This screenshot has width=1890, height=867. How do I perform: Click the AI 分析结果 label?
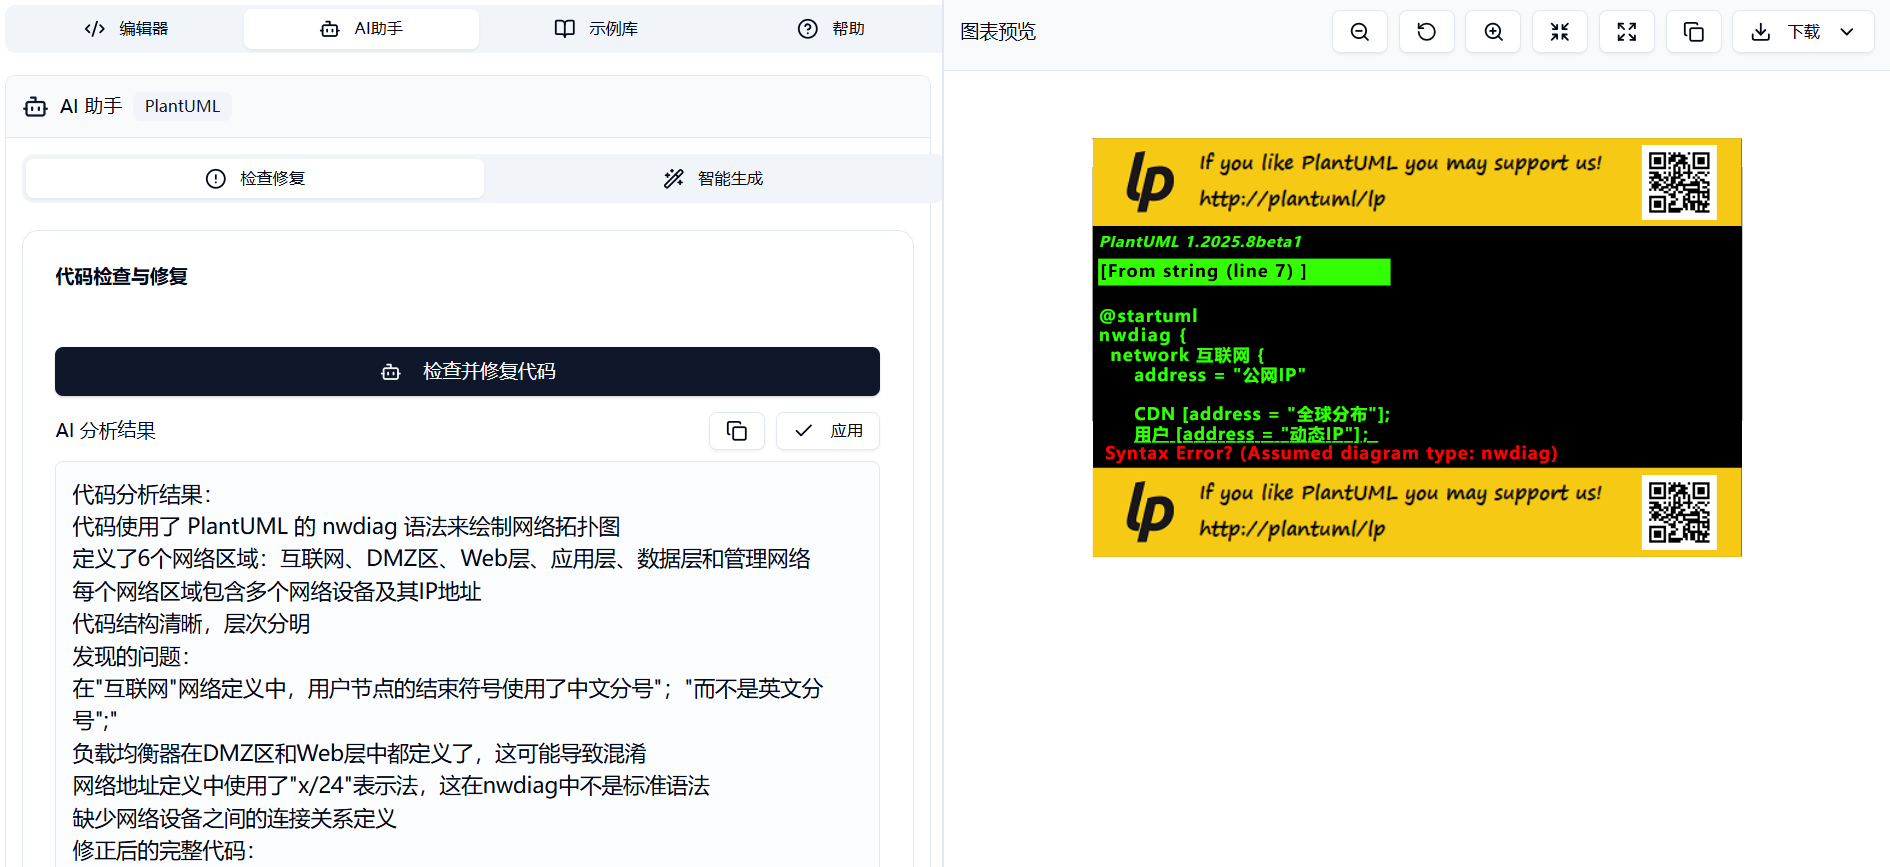106,431
